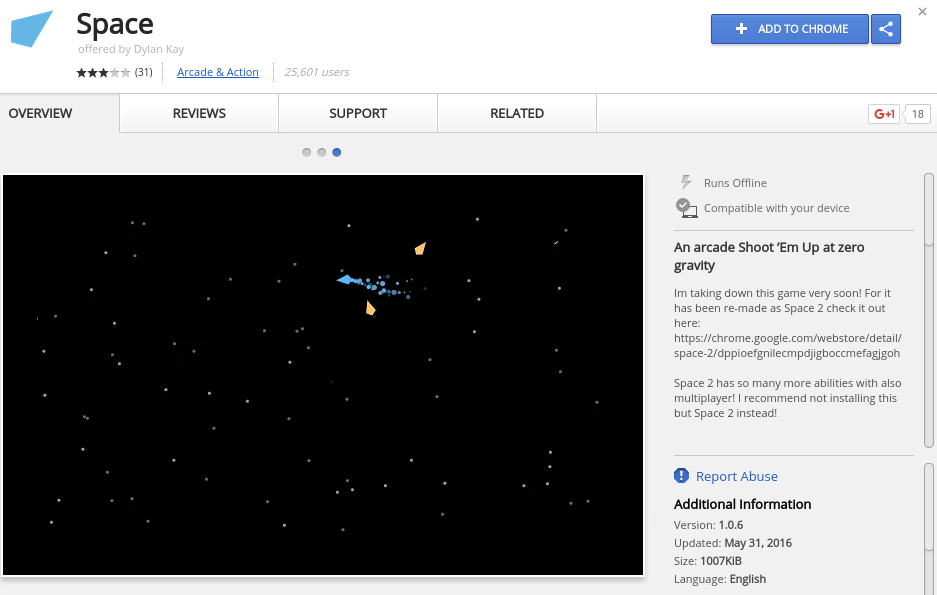Viewport: 937px width, 595px height.
Task: Click the 'Space 2 has so many' paragraph
Action: [788, 398]
